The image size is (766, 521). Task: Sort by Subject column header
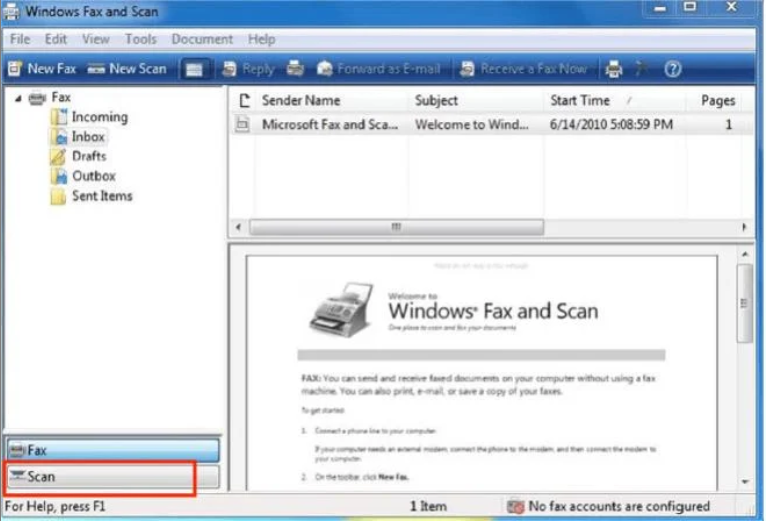pos(476,100)
